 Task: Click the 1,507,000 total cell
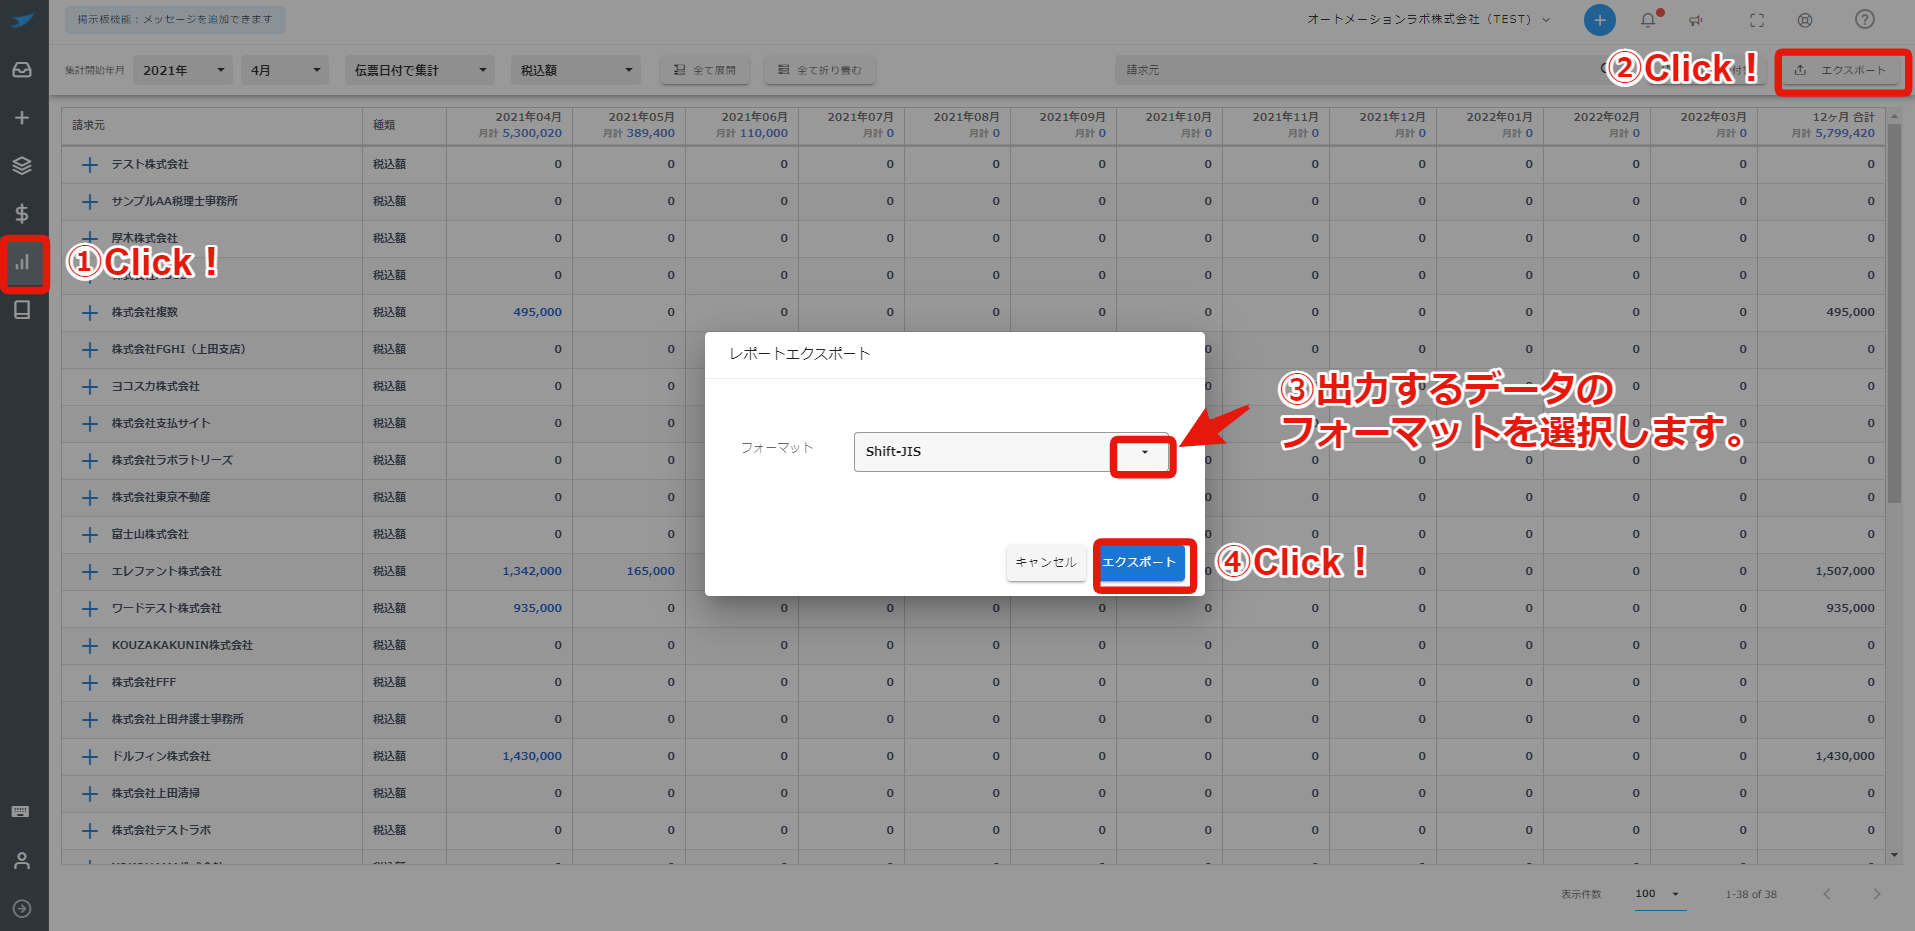point(1845,571)
